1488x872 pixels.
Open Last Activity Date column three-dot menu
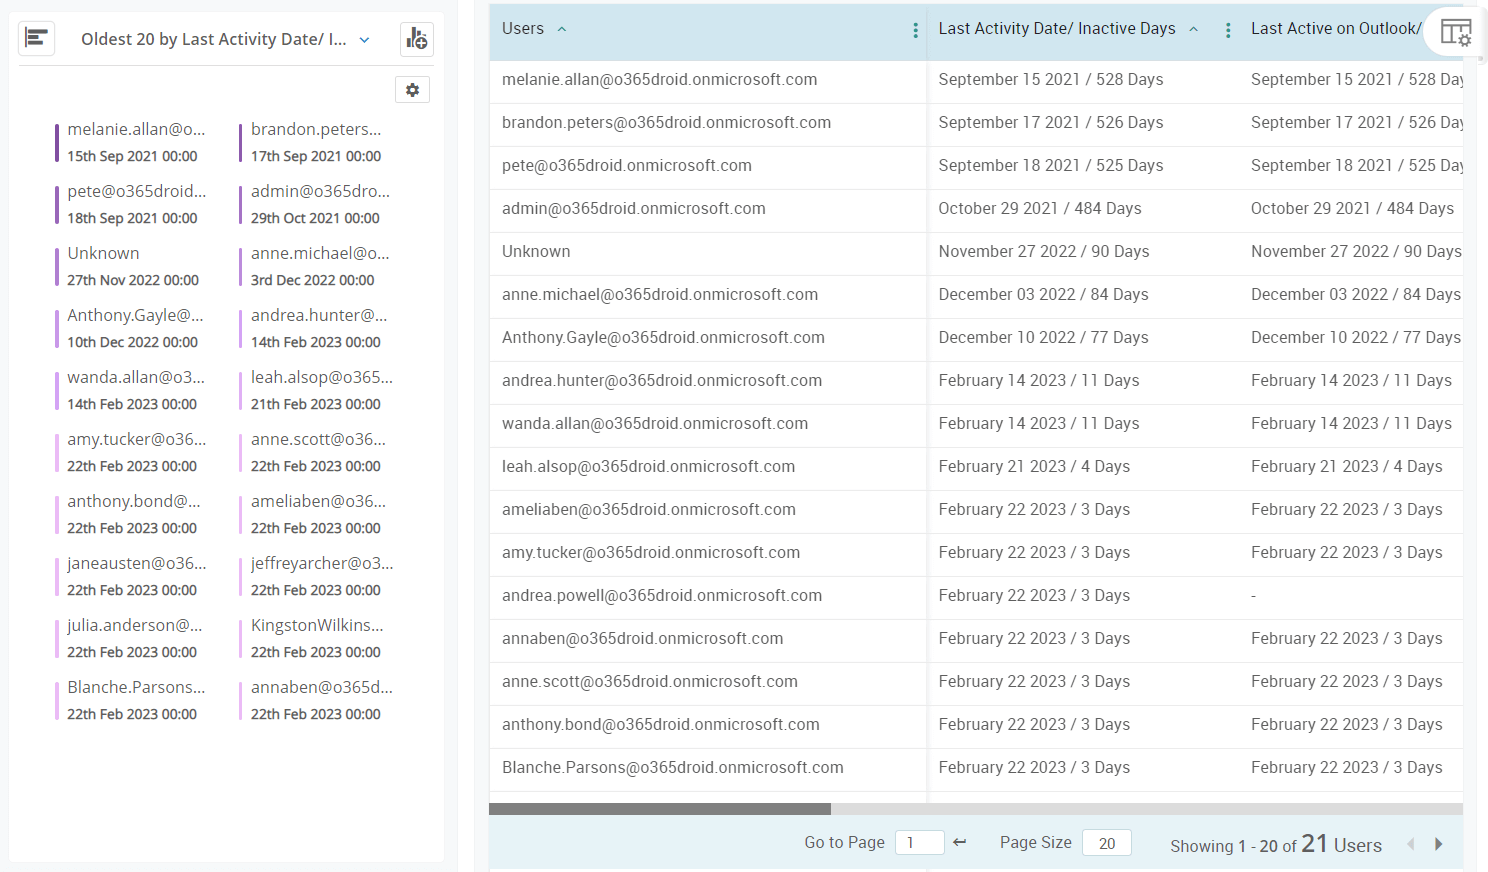click(1227, 31)
